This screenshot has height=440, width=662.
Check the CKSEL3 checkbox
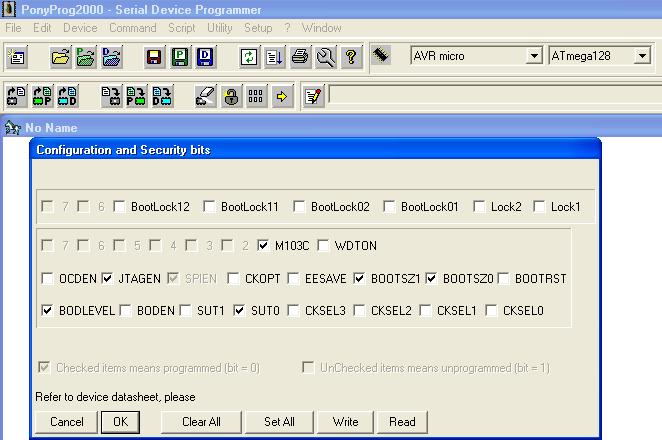click(293, 311)
